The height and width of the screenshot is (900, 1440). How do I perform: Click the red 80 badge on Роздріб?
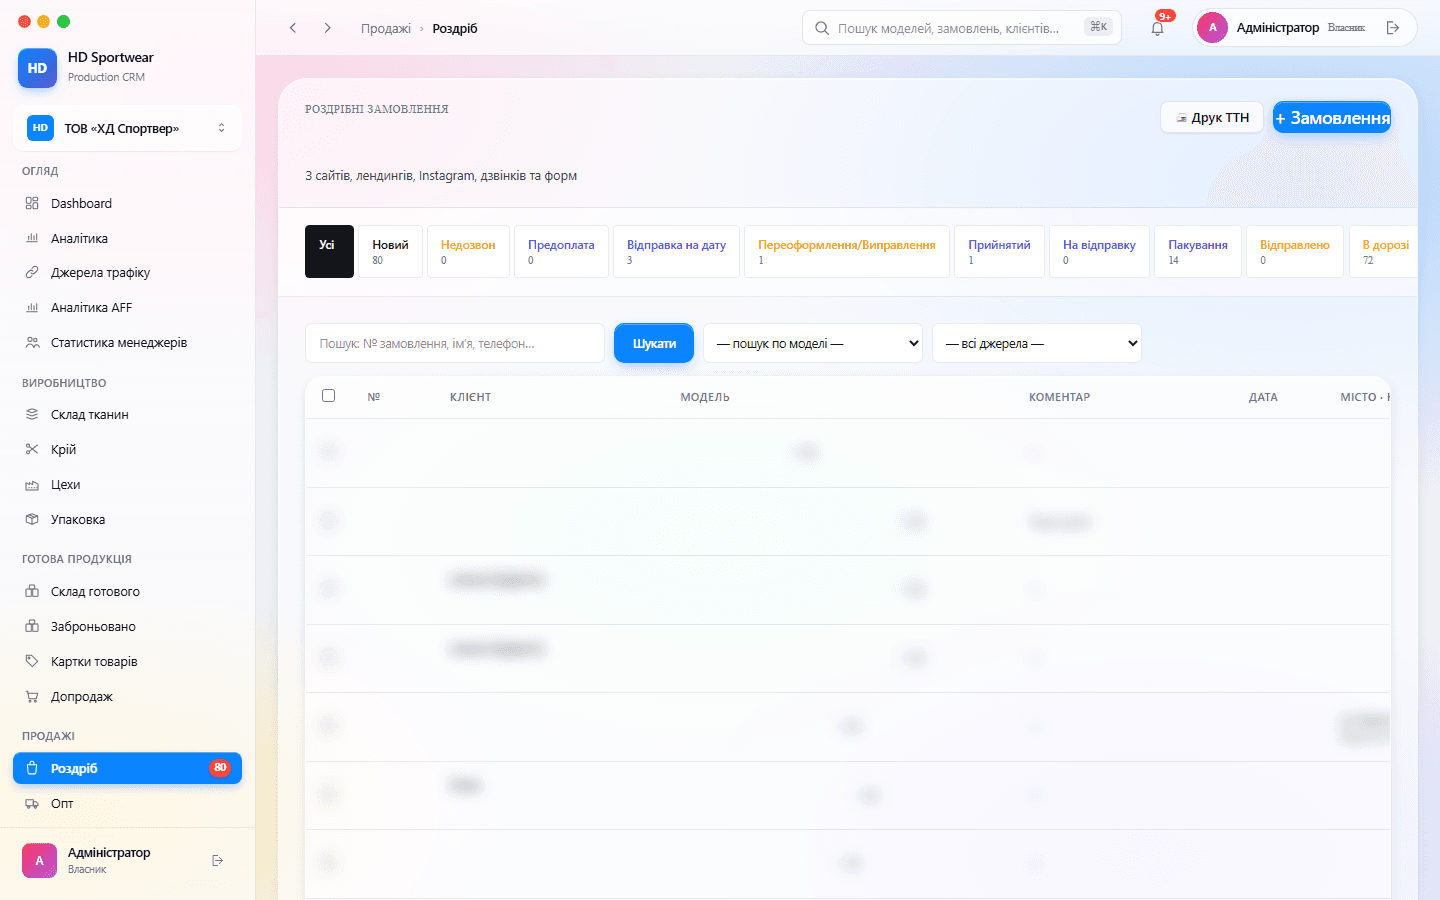pyautogui.click(x=220, y=768)
